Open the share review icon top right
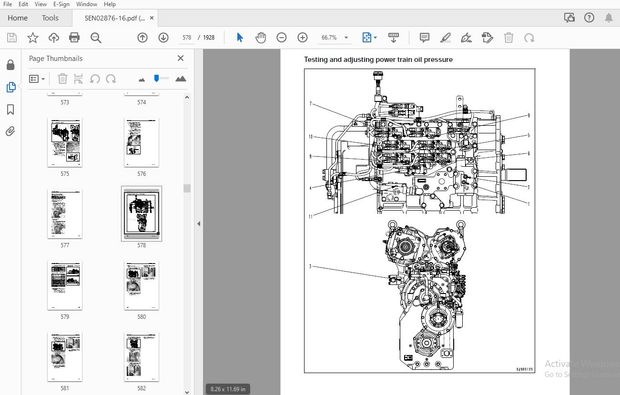The height and width of the screenshot is (395, 620). pyautogui.click(x=569, y=17)
